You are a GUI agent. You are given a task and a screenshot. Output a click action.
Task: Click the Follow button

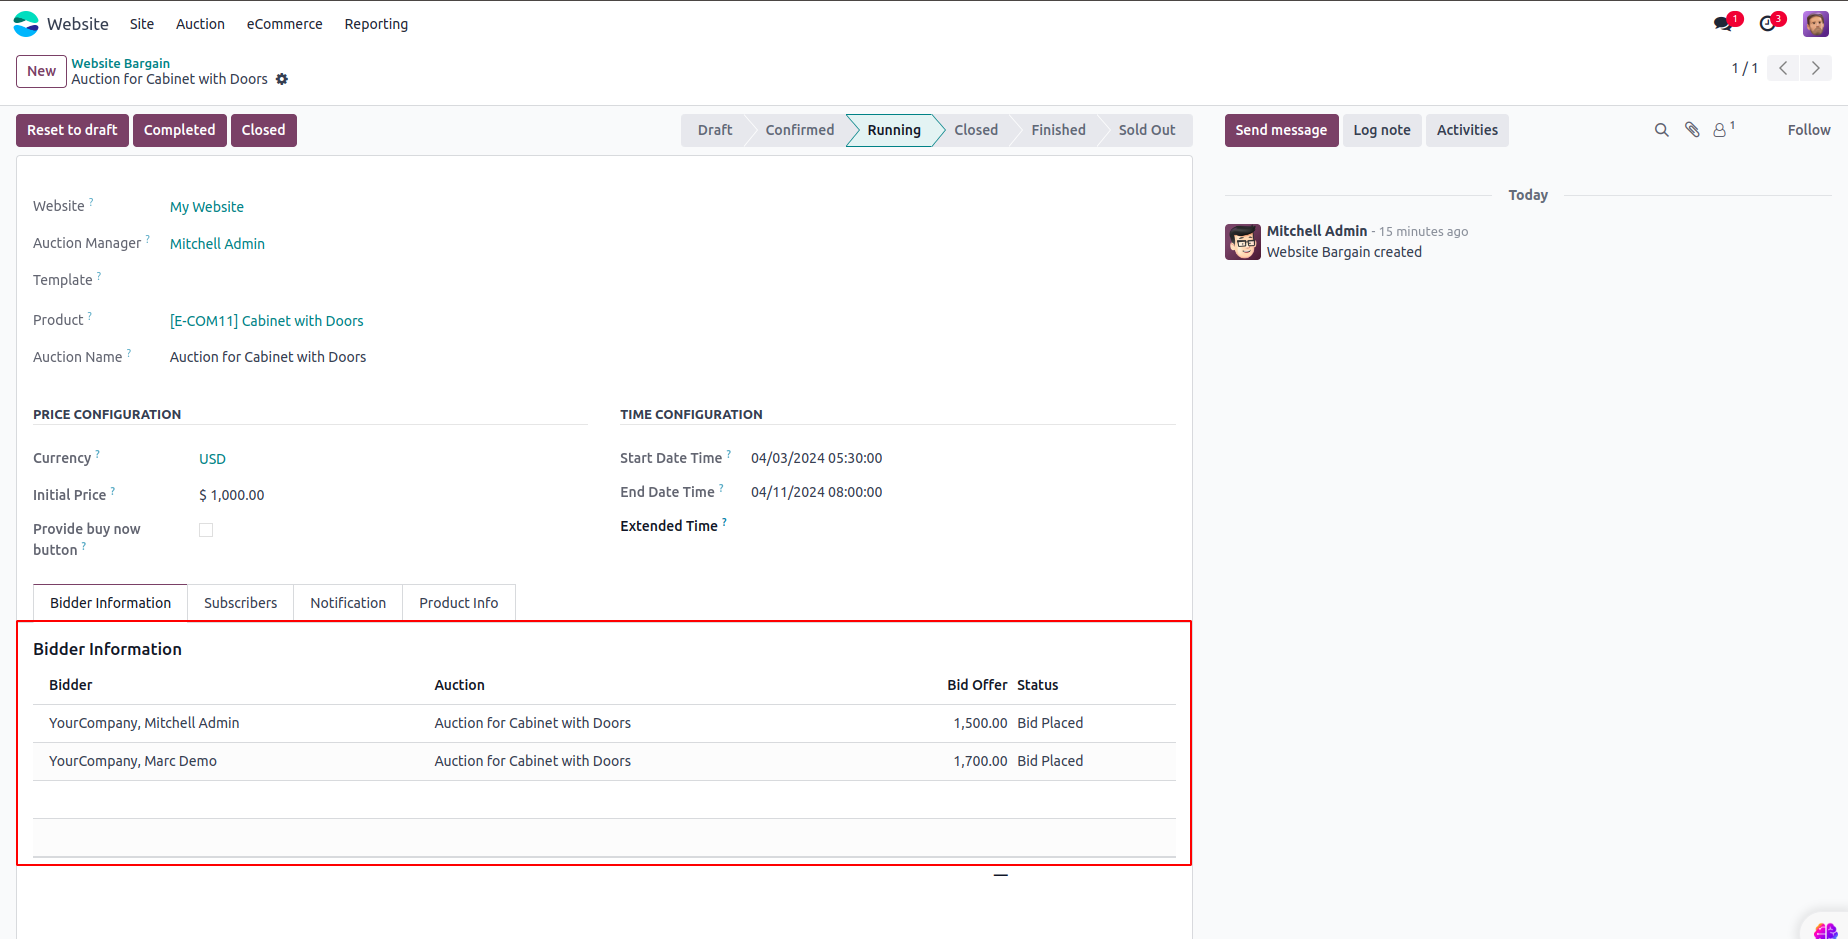[x=1809, y=130]
